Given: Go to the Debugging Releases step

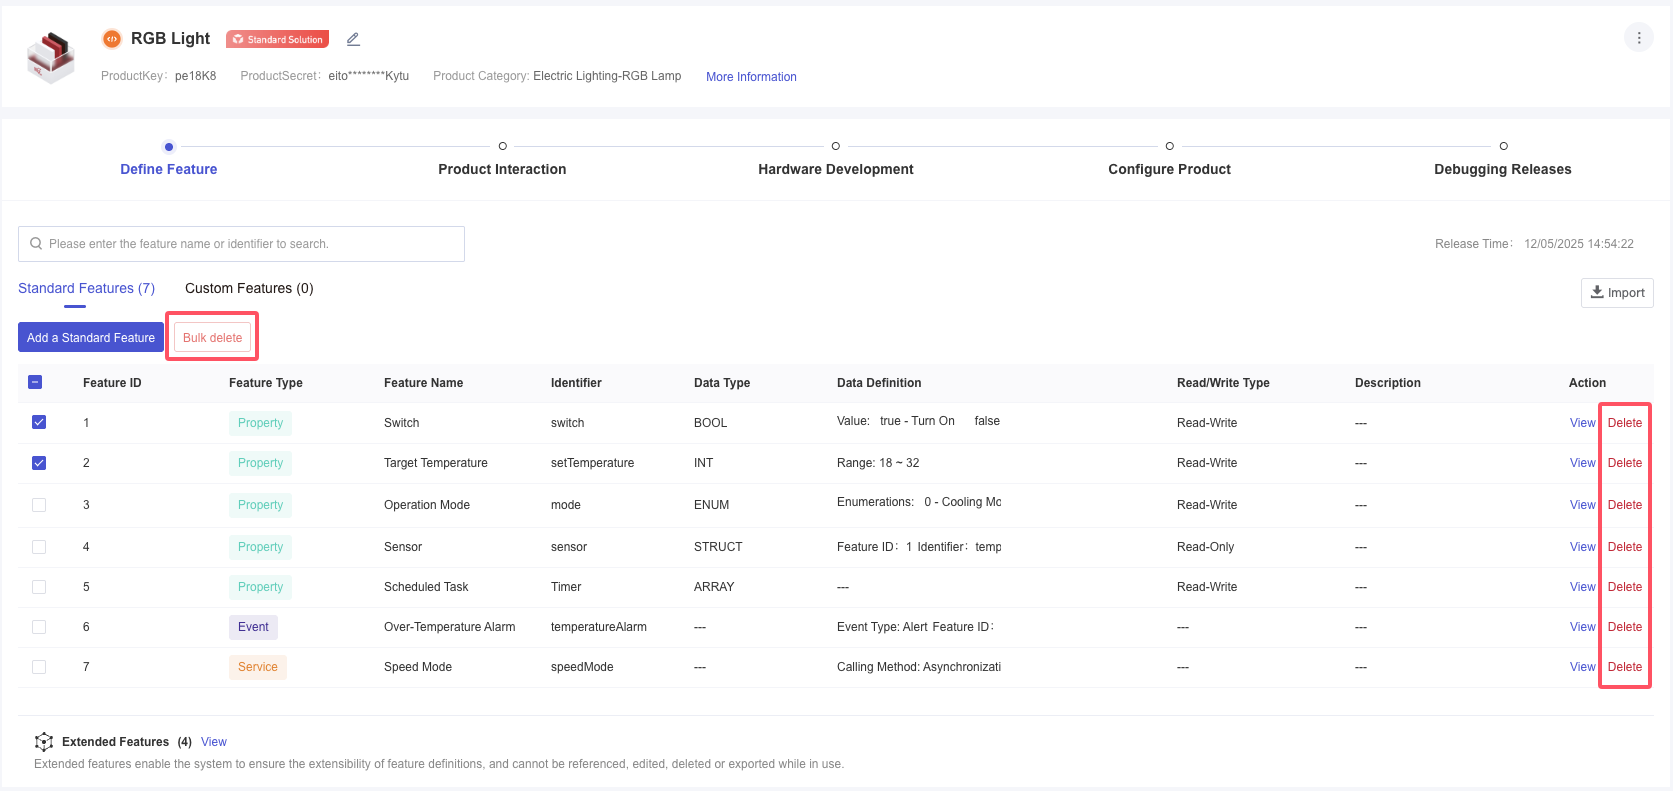Looking at the screenshot, I should click(1503, 169).
